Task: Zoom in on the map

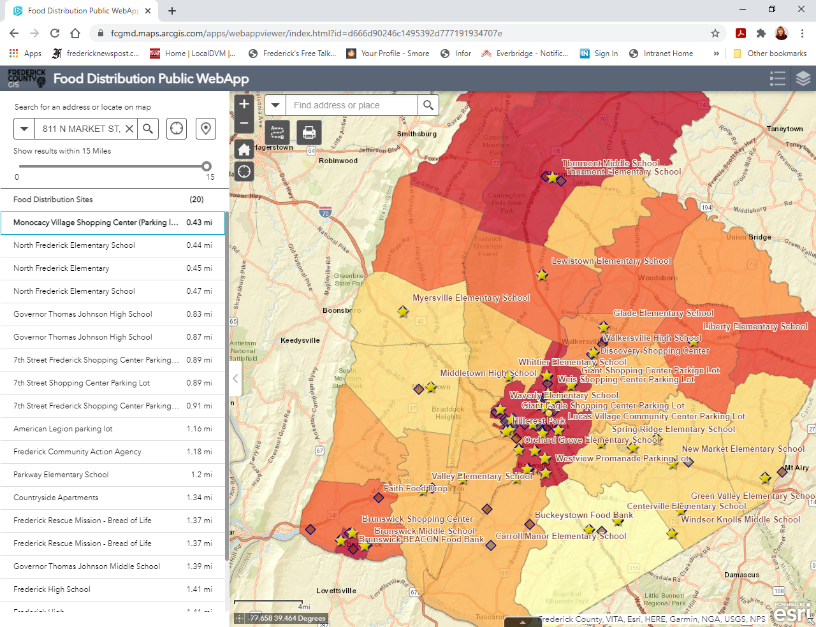Action: 245,103
